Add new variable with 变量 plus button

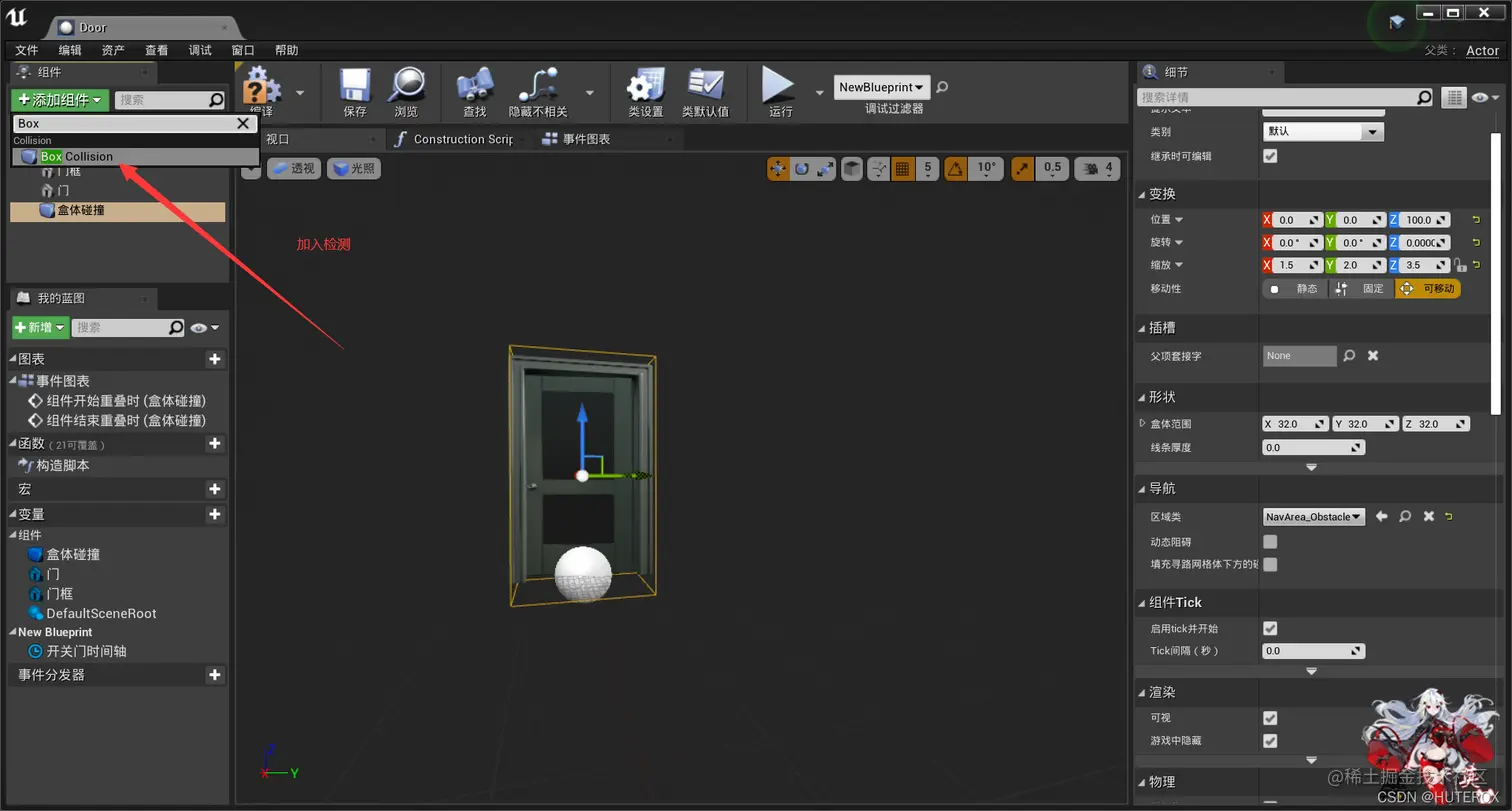pos(214,514)
